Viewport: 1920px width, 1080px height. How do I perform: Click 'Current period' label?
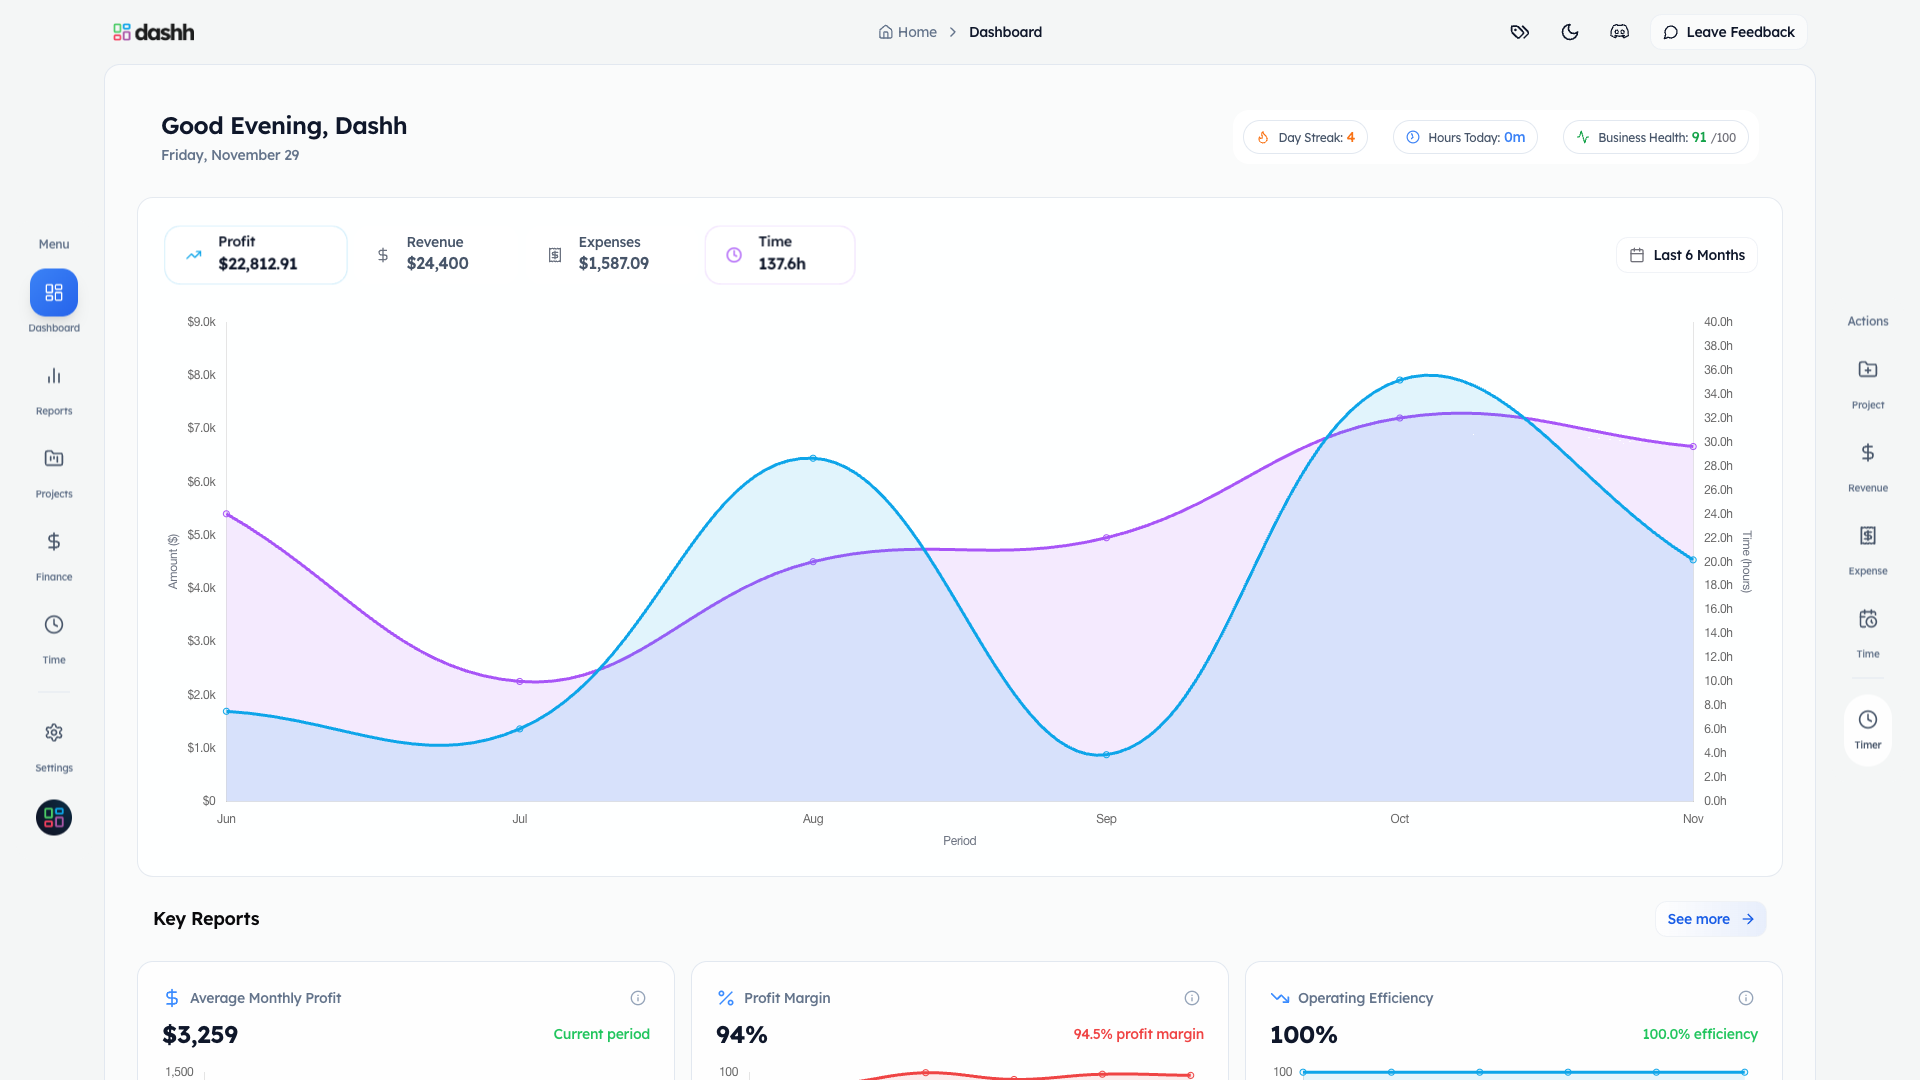tap(601, 1034)
